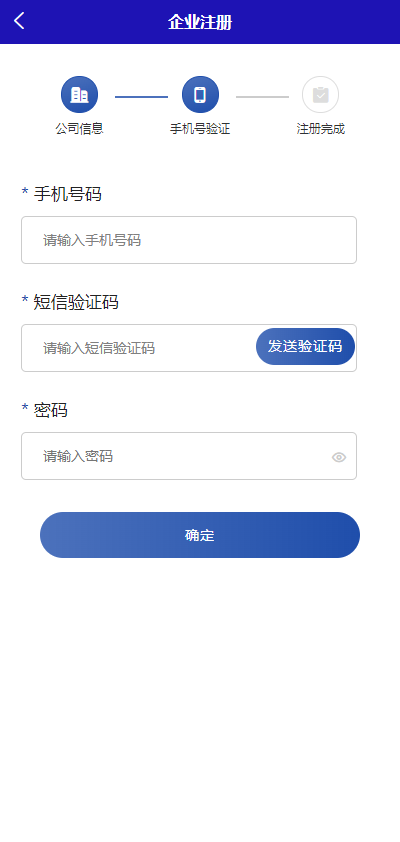Focus the 请输入短信验证码 input field

[139, 348]
